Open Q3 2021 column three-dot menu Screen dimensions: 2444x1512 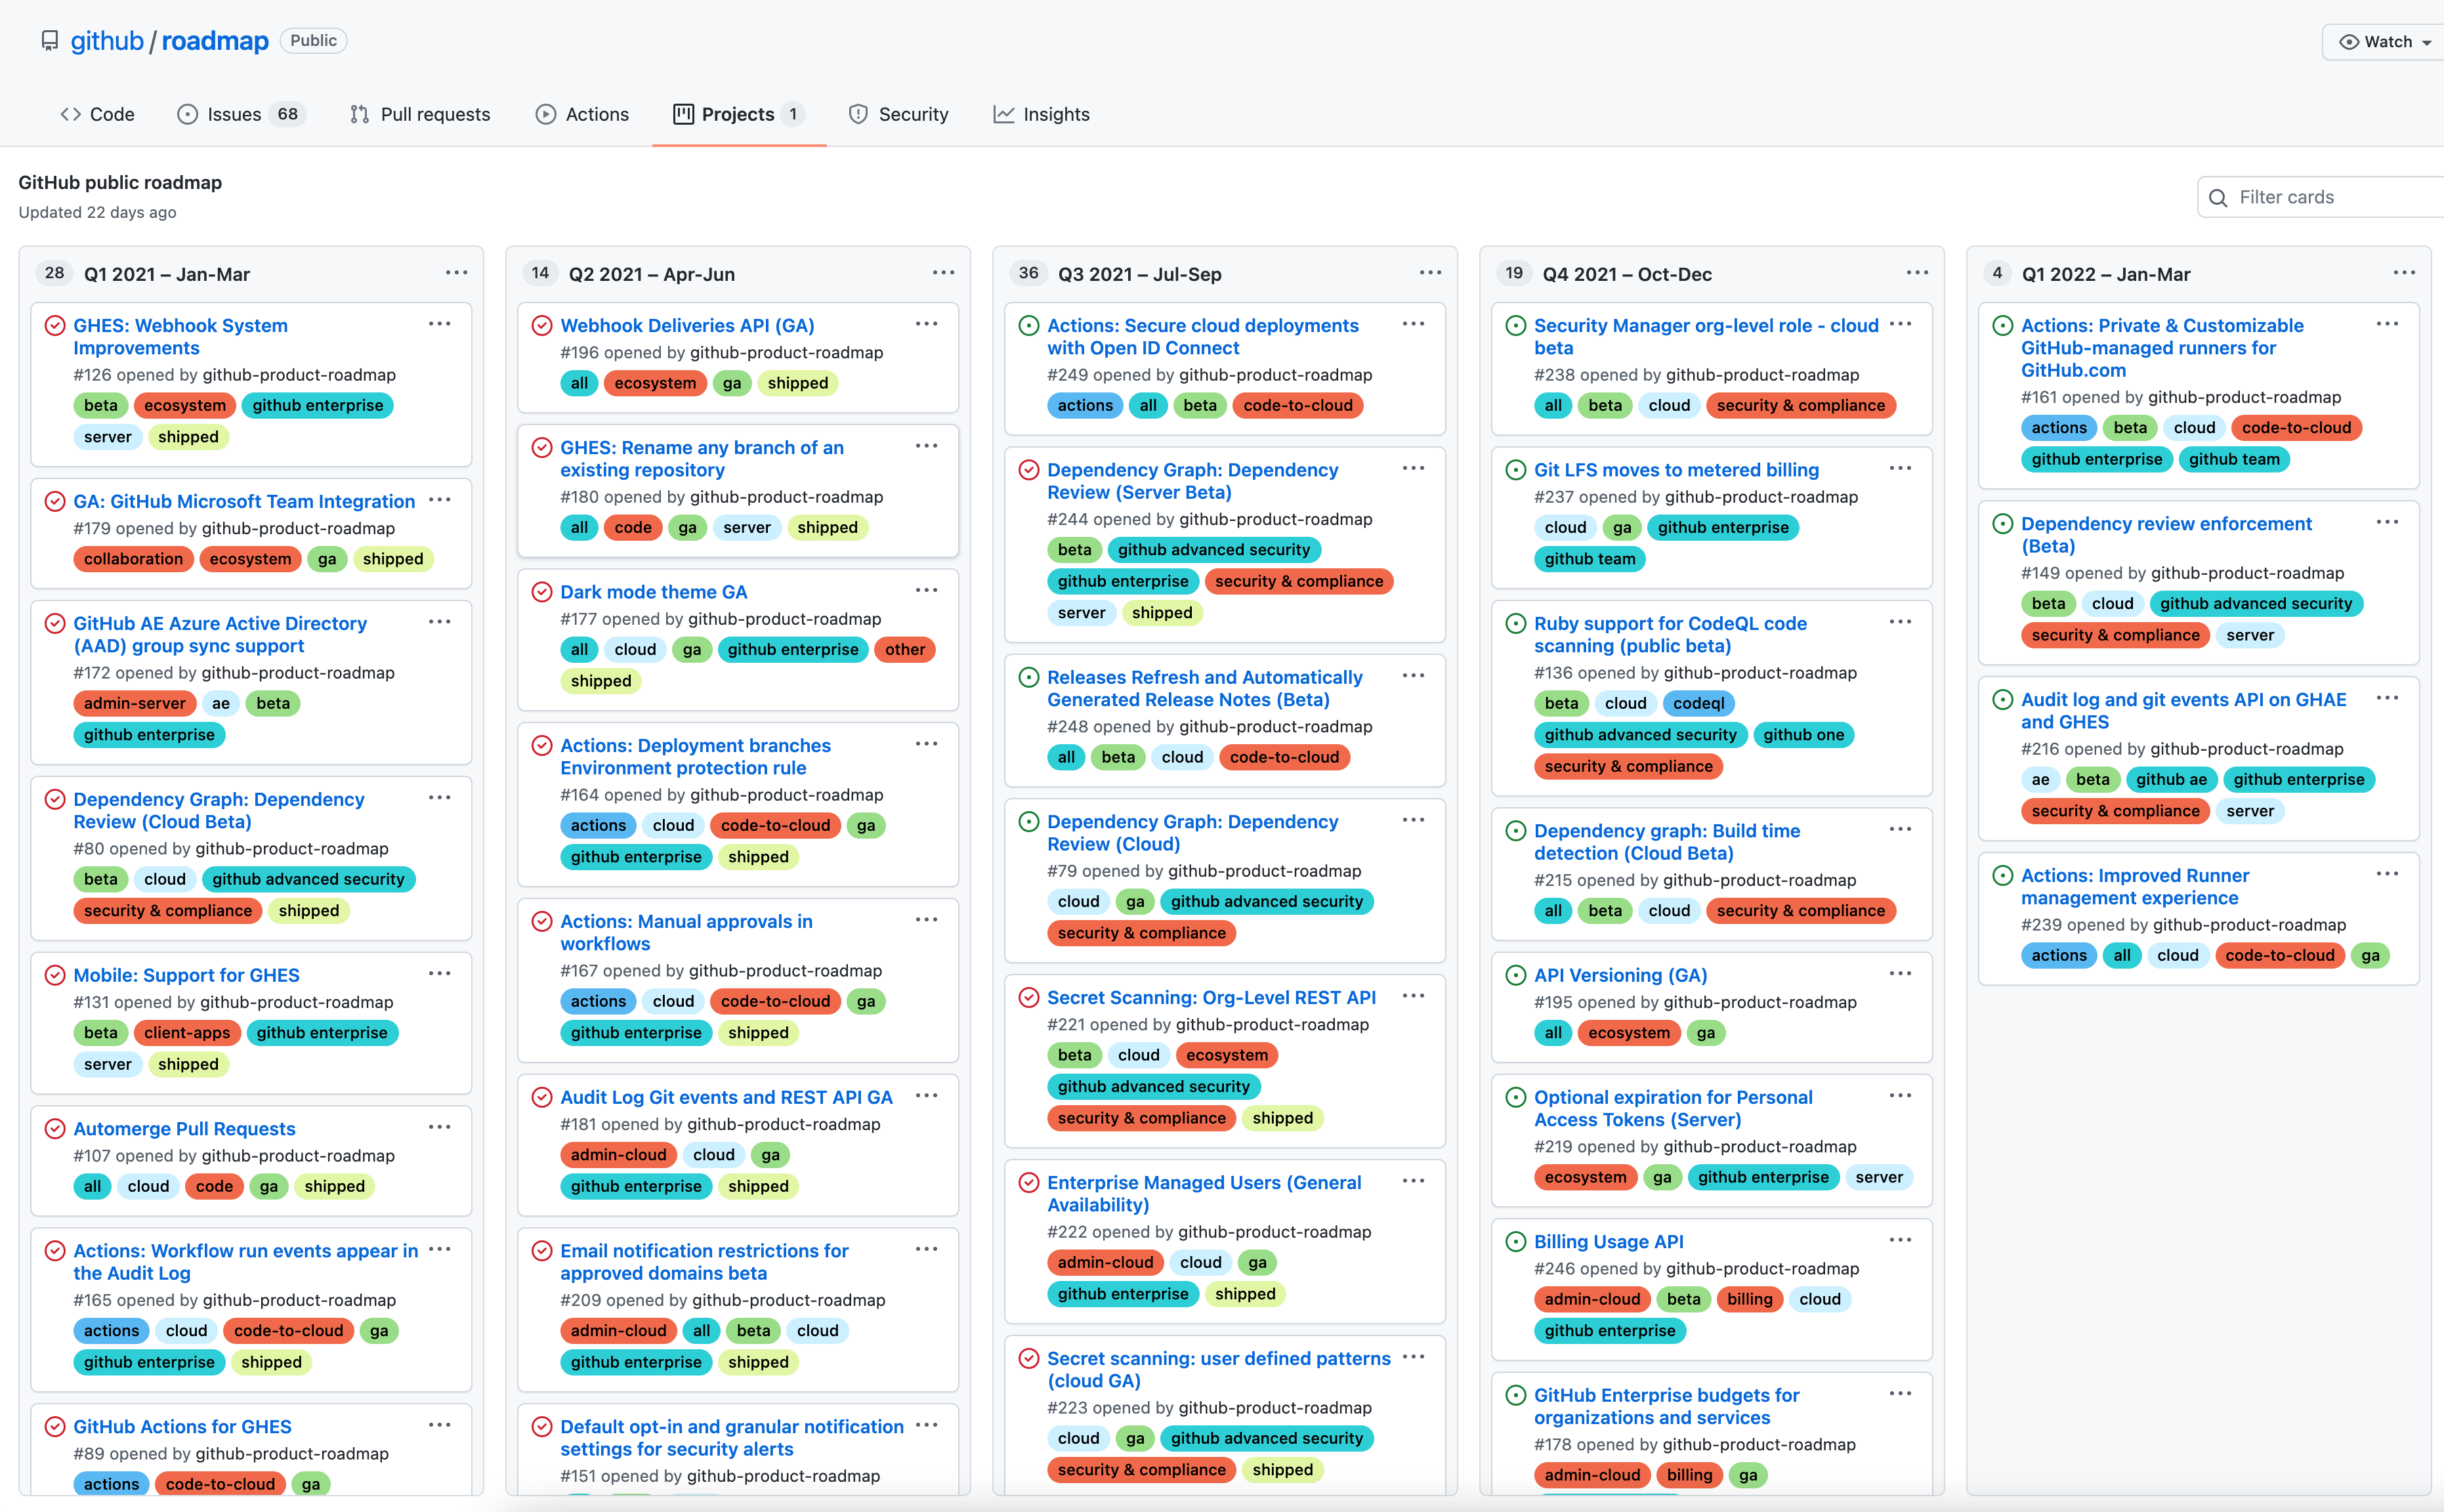[x=1430, y=273]
